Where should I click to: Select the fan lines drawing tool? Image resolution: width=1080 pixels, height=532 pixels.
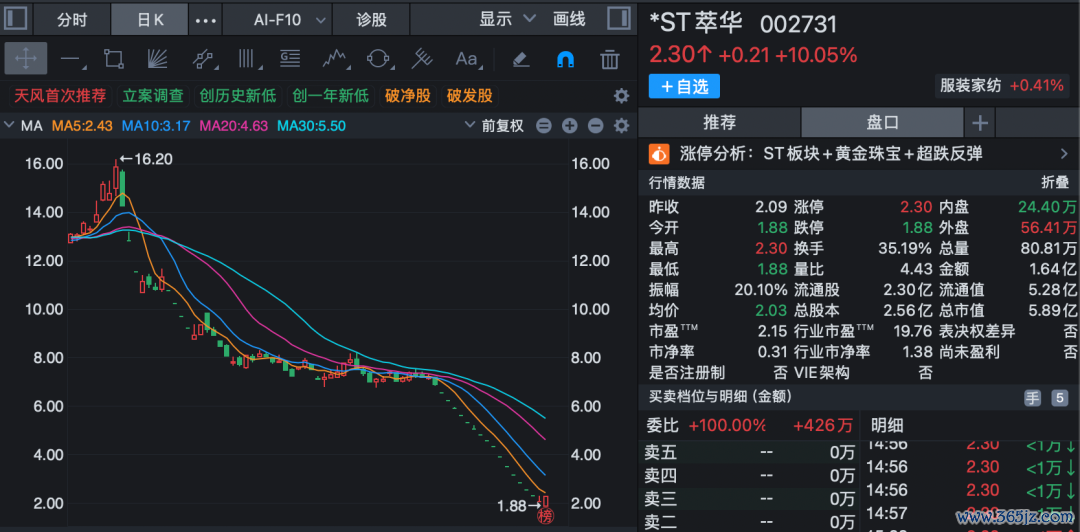pos(158,59)
